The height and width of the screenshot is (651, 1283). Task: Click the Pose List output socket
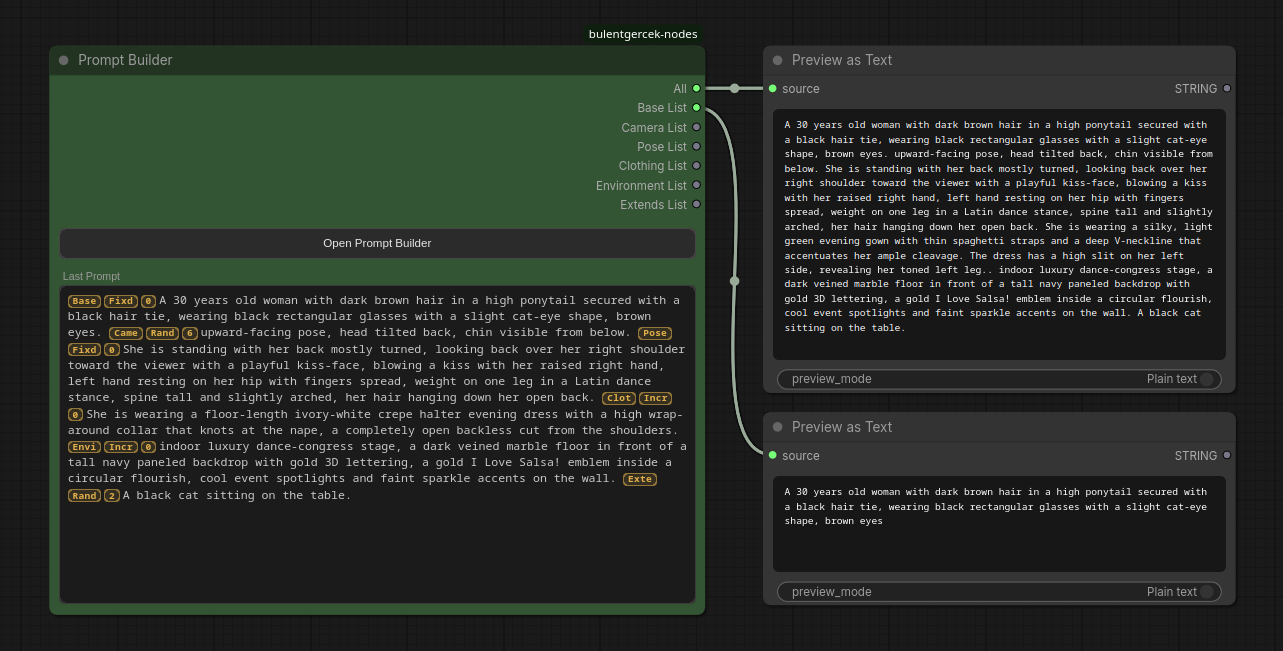pos(697,147)
